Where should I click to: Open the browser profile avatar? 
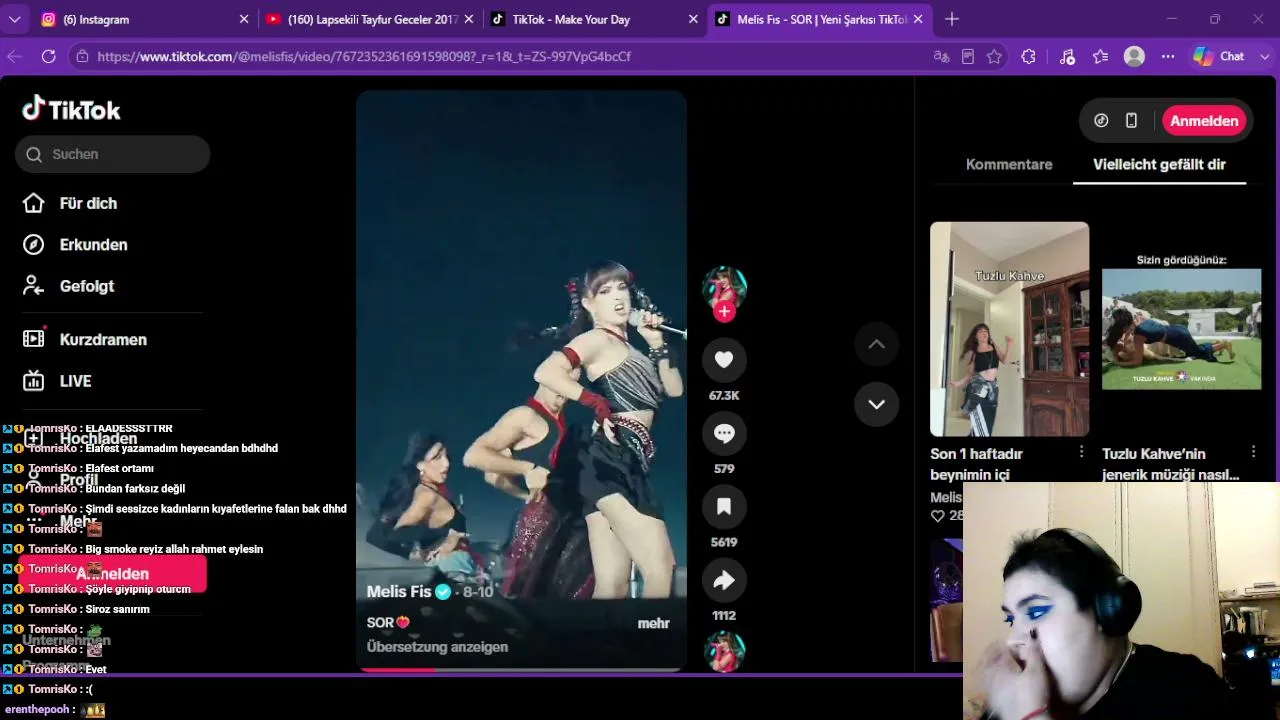click(1134, 57)
